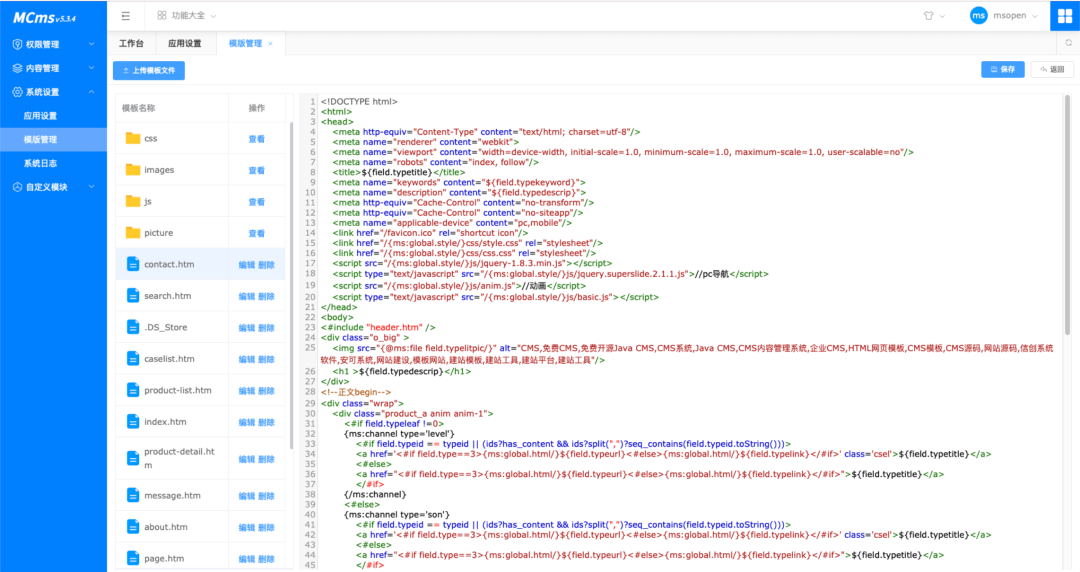This screenshot has width=1080, height=572.
Task: Select 模版管理 in the sidebar
Action: [53, 139]
